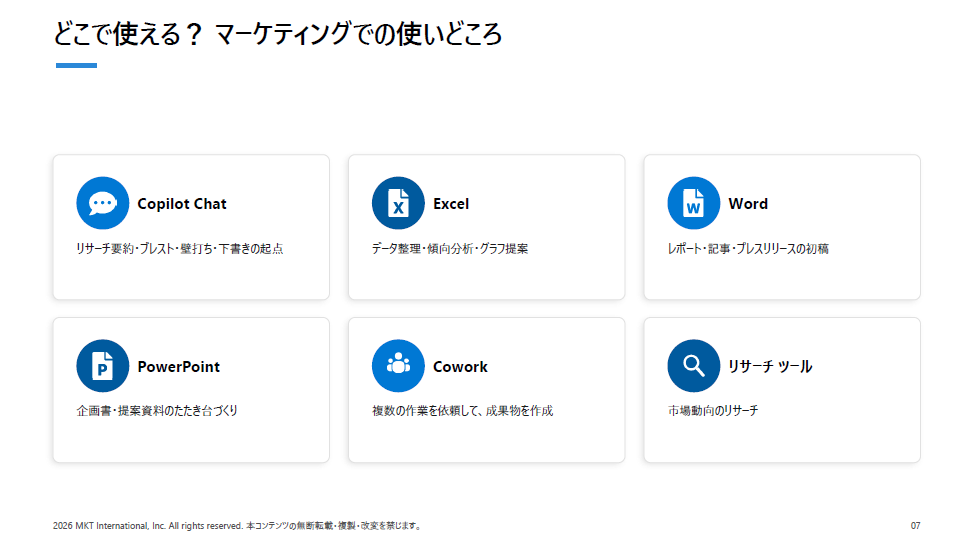Viewport: 971px width, 542px height.
Task: Click the text 市場動向のリサーチ
Action: point(713,411)
